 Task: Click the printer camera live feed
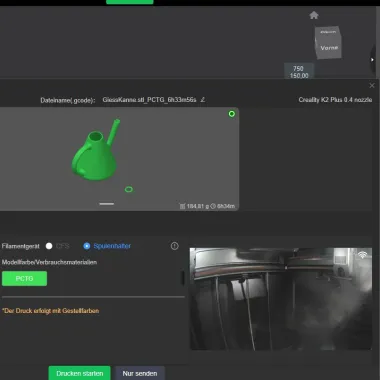coord(281,299)
